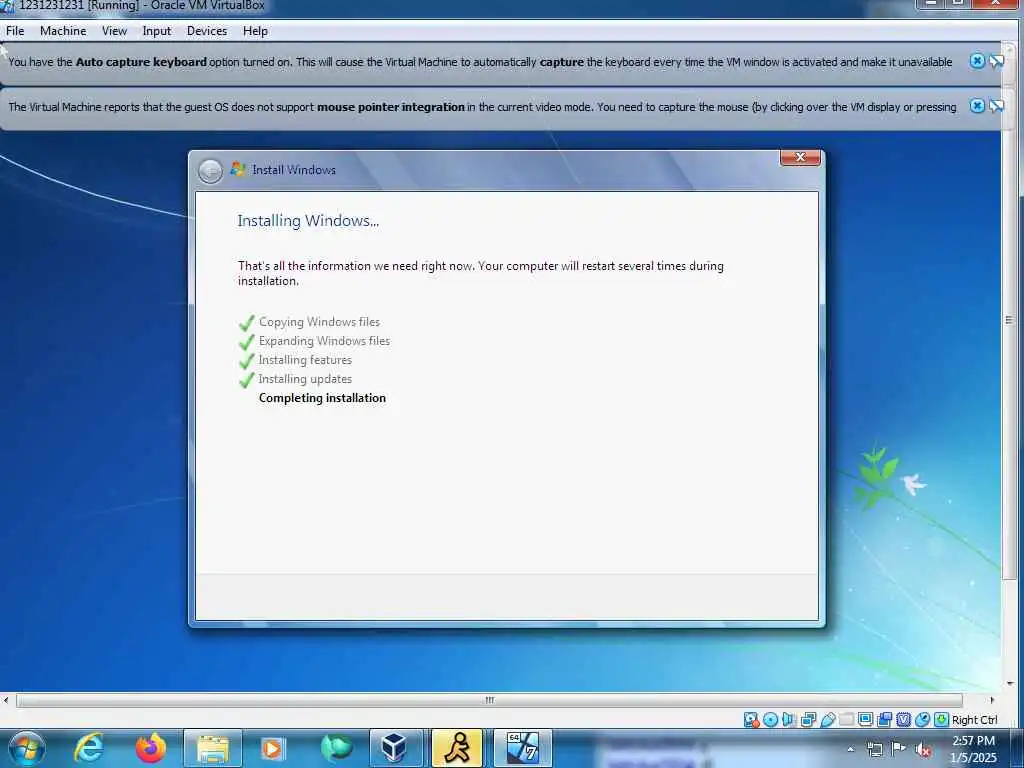Screen dimensions: 1024x768
Task: Click the horizontal scrollbar left arrow
Action: tap(6, 700)
